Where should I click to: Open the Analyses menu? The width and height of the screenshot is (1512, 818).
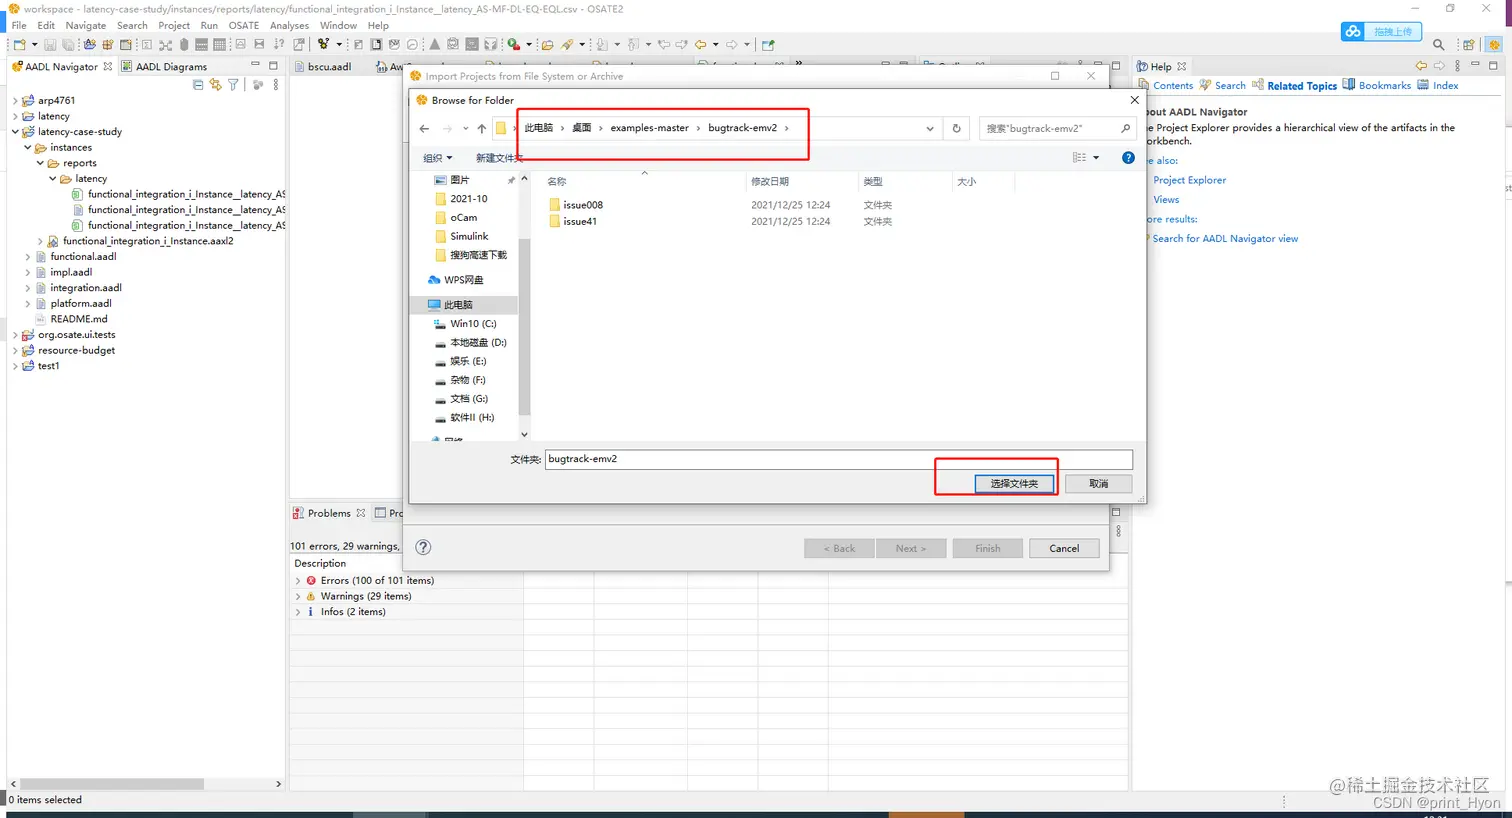(x=289, y=26)
